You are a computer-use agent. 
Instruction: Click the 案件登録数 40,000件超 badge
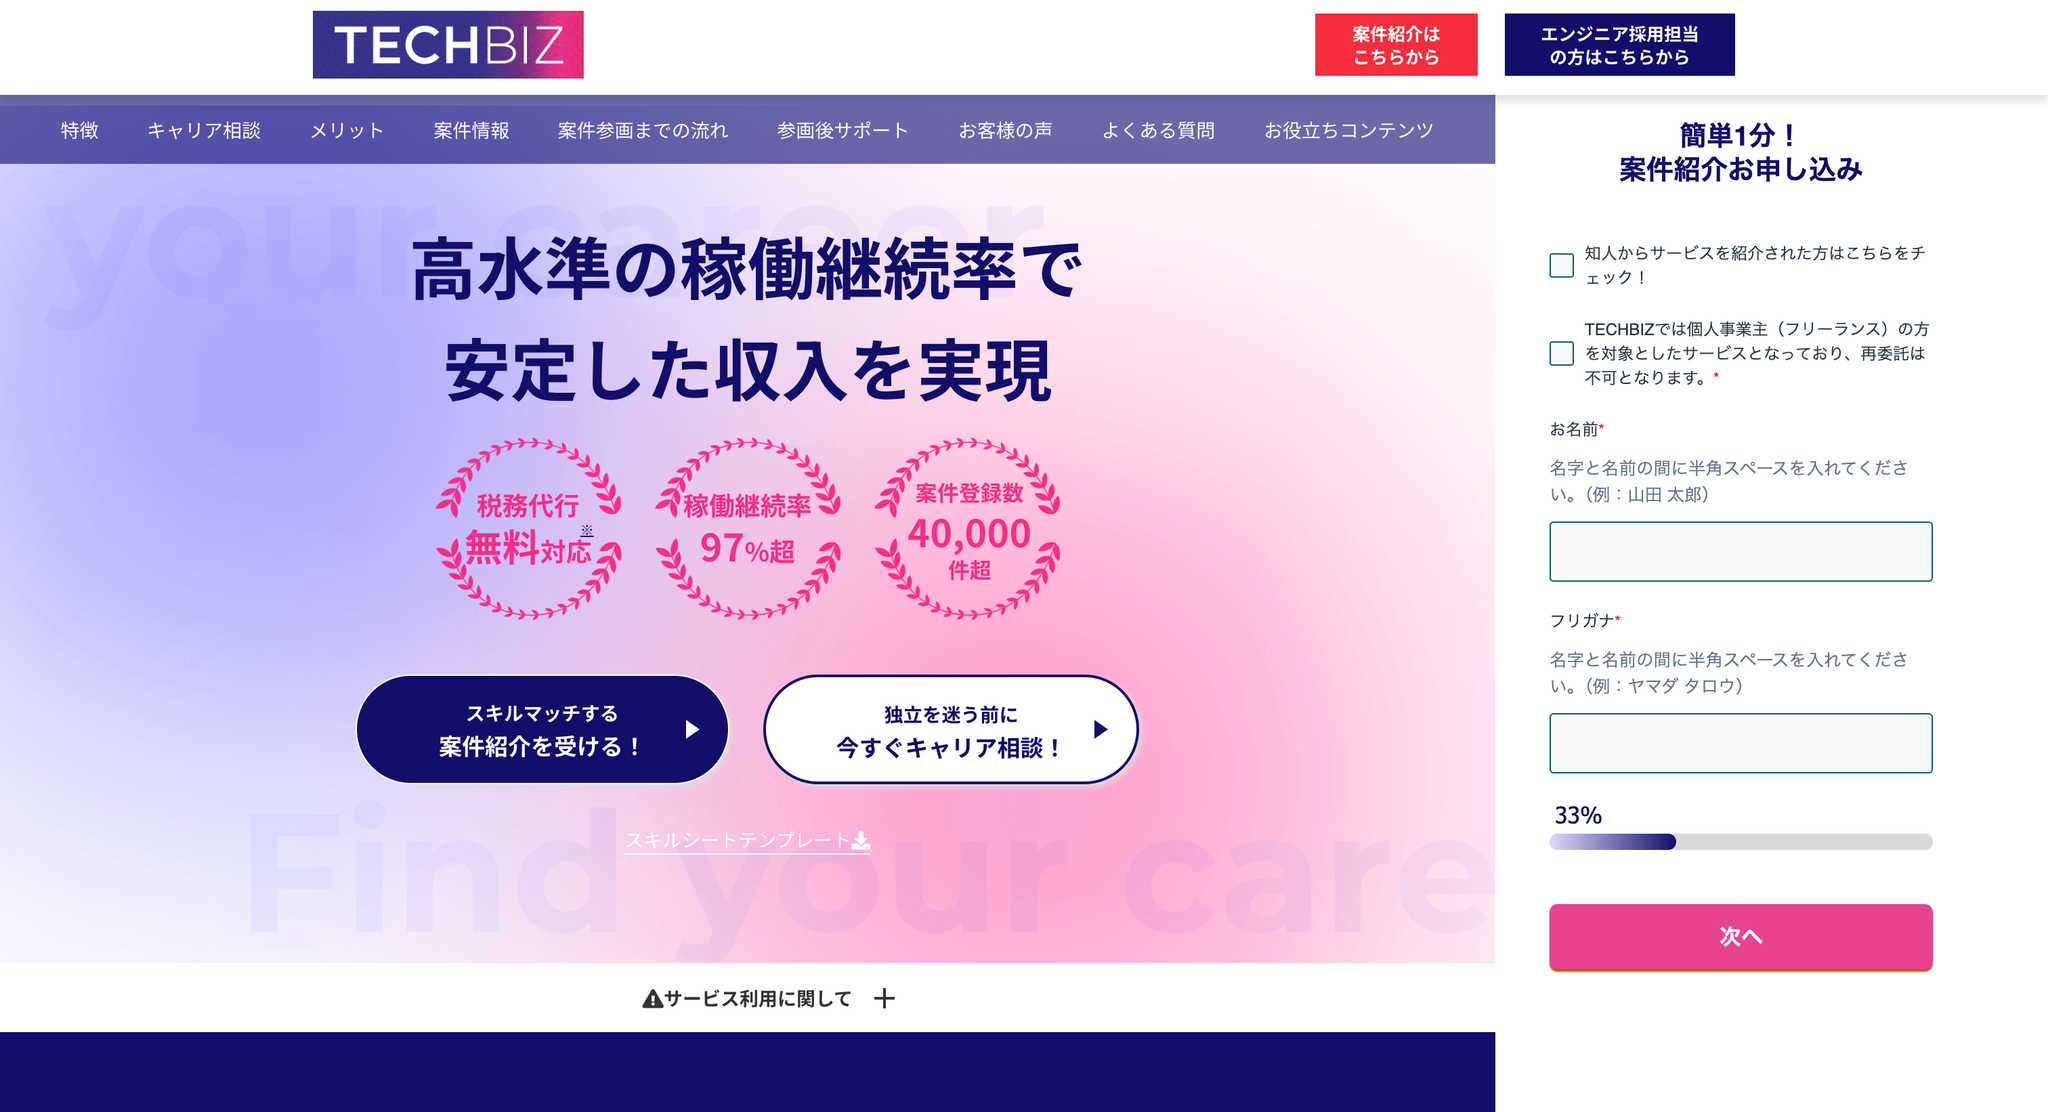(x=968, y=528)
